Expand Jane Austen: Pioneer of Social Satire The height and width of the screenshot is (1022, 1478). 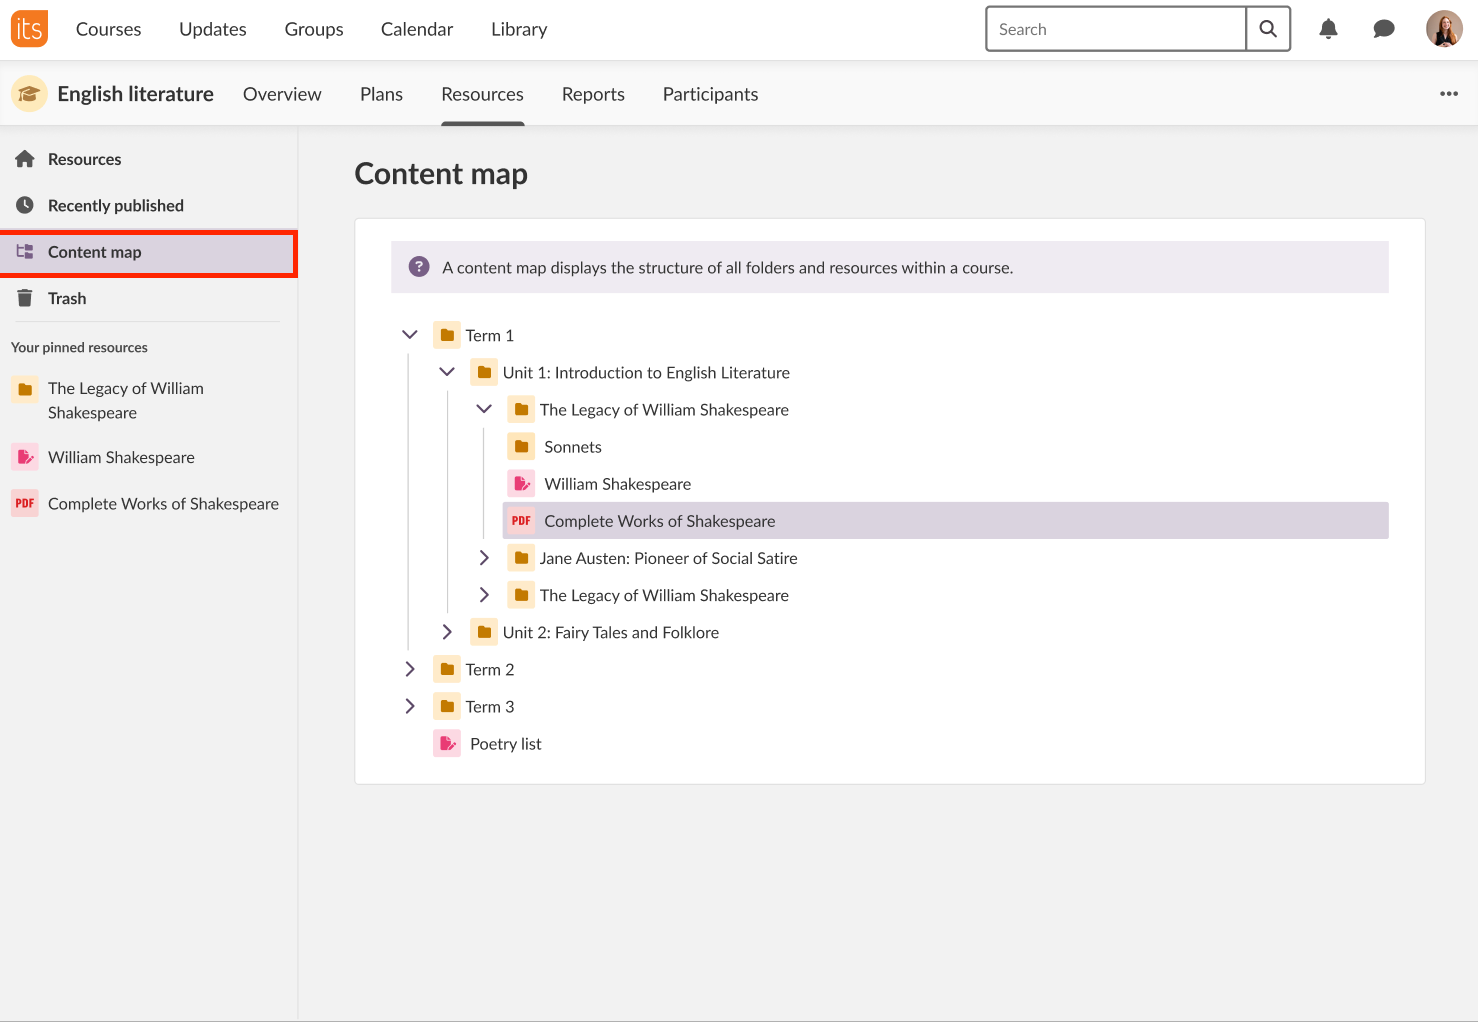click(x=484, y=558)
